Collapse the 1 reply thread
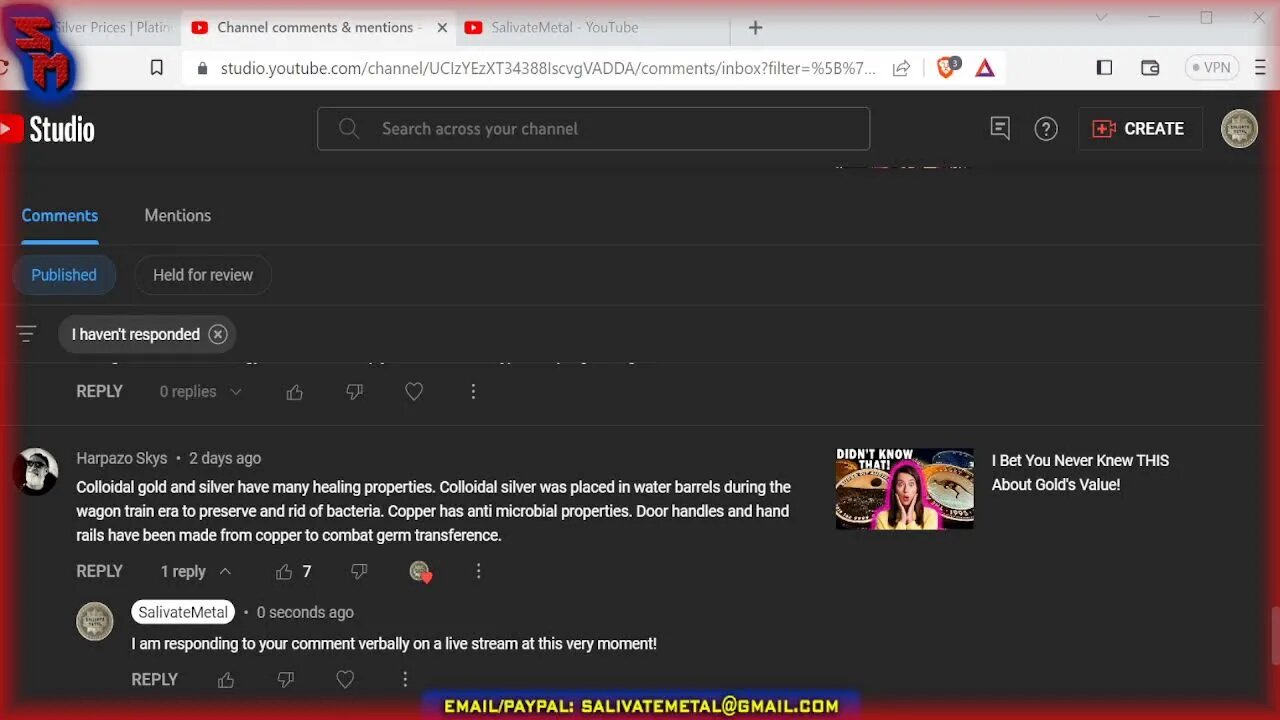1280x720 pixels. pos(196,572)
